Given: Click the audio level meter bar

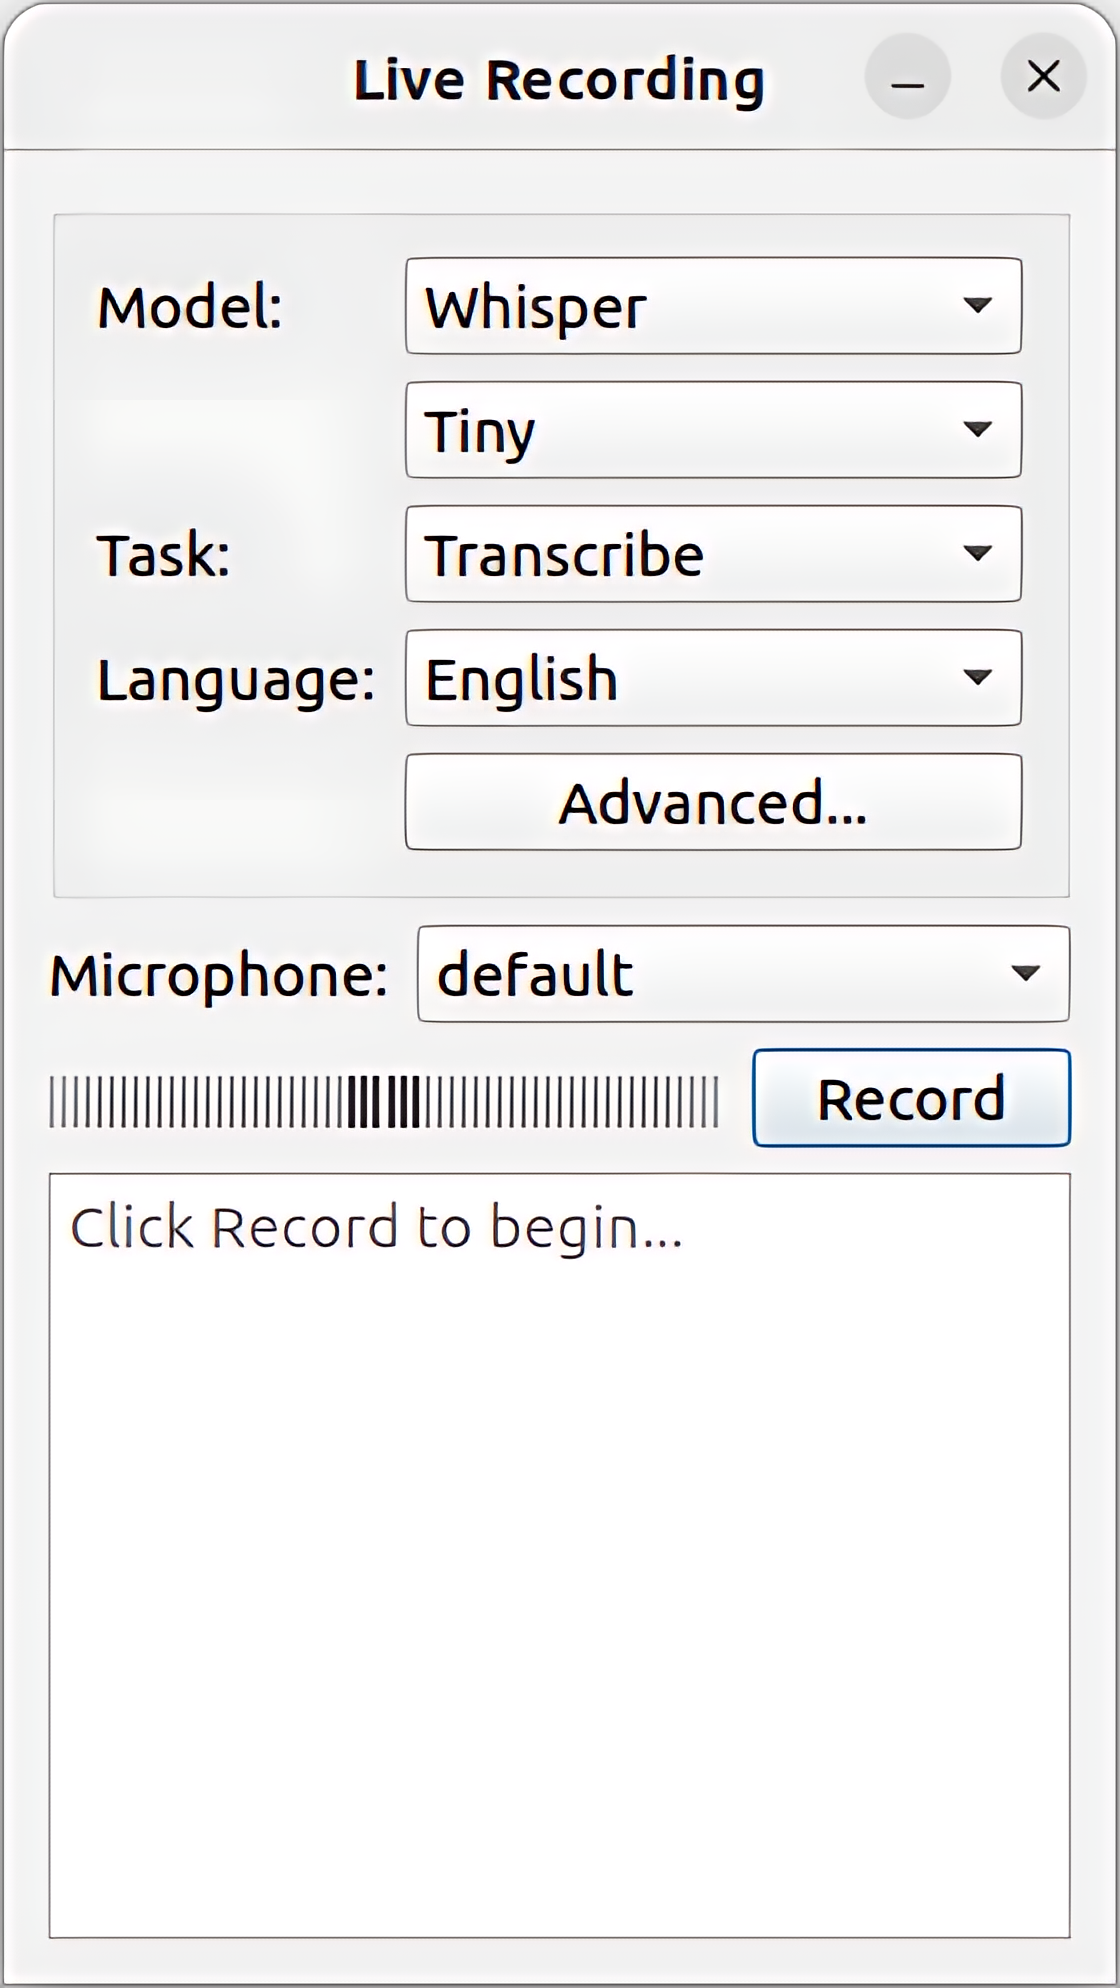Looking at the screenshot, I should 384,1101.
